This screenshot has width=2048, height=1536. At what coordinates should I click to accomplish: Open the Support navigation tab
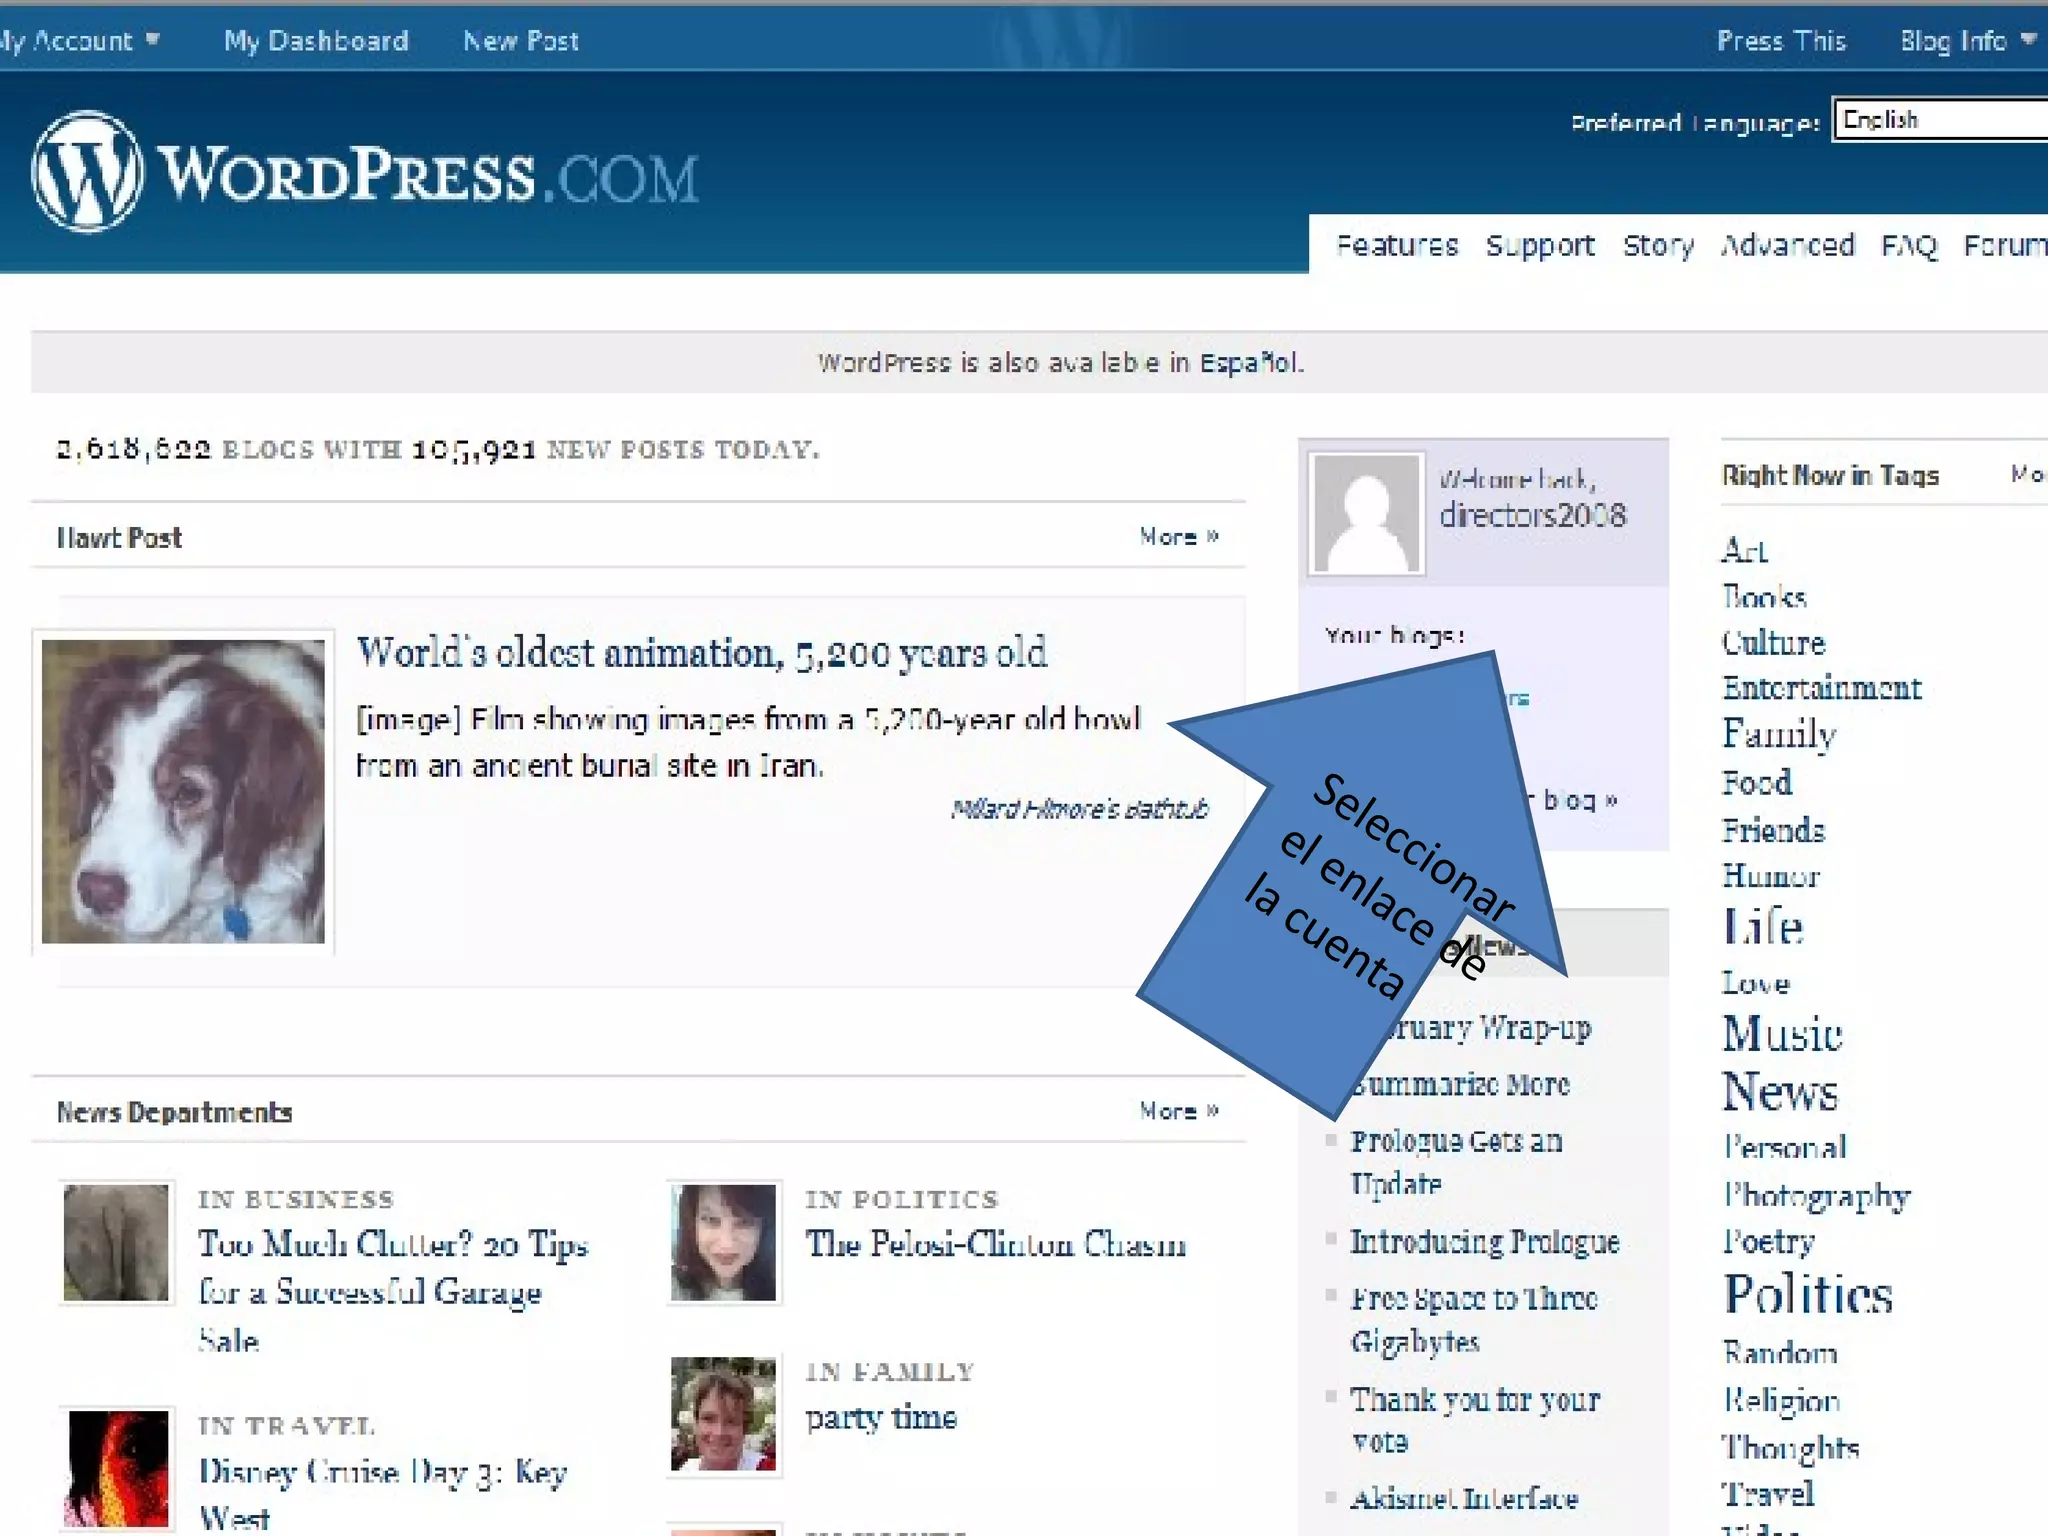(1540, 245)
